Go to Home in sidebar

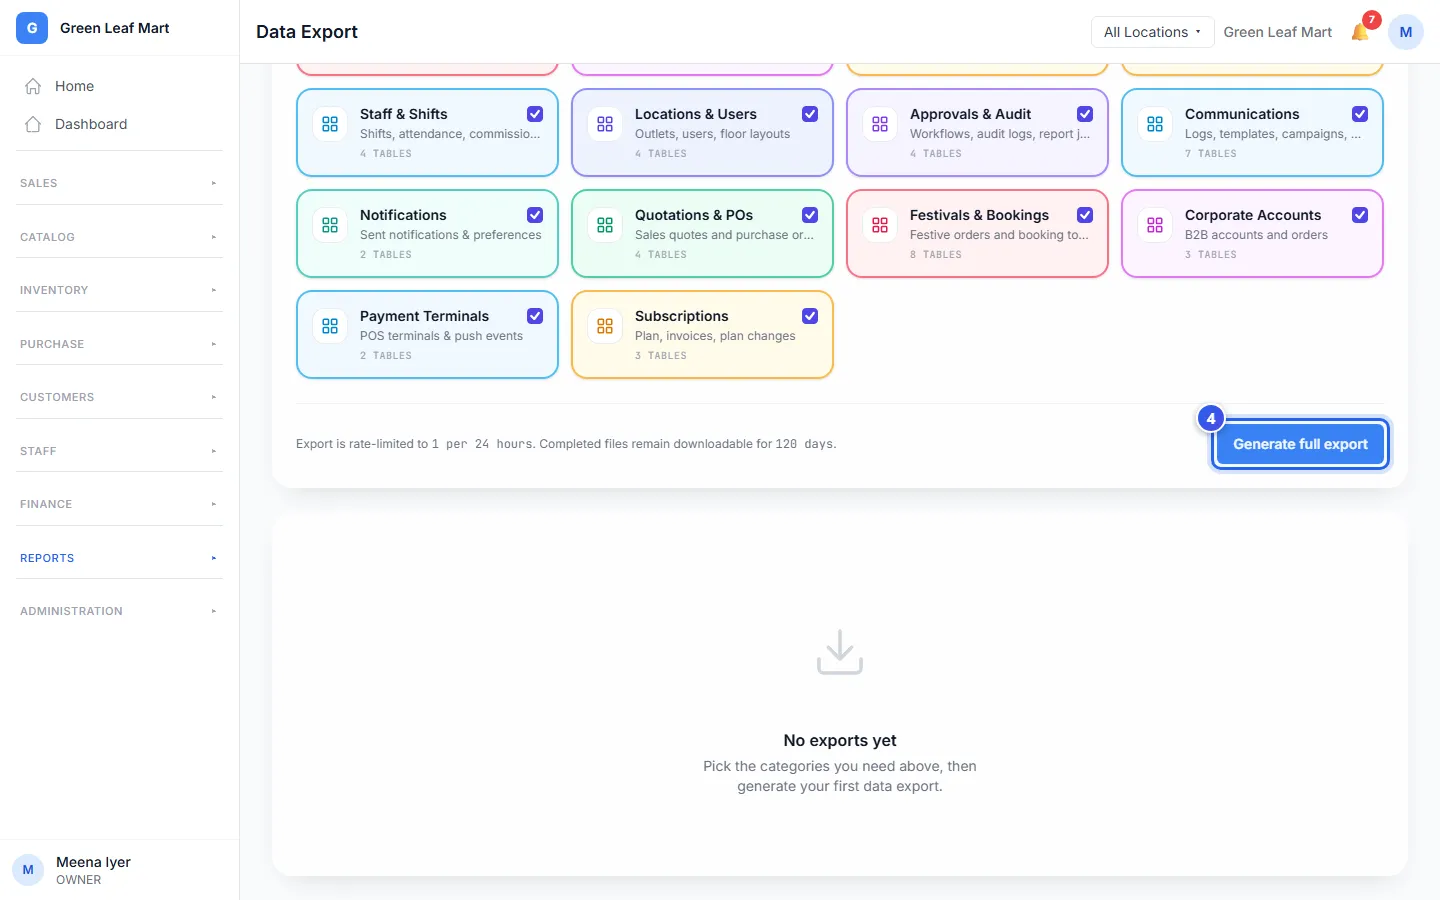[120, 86]
